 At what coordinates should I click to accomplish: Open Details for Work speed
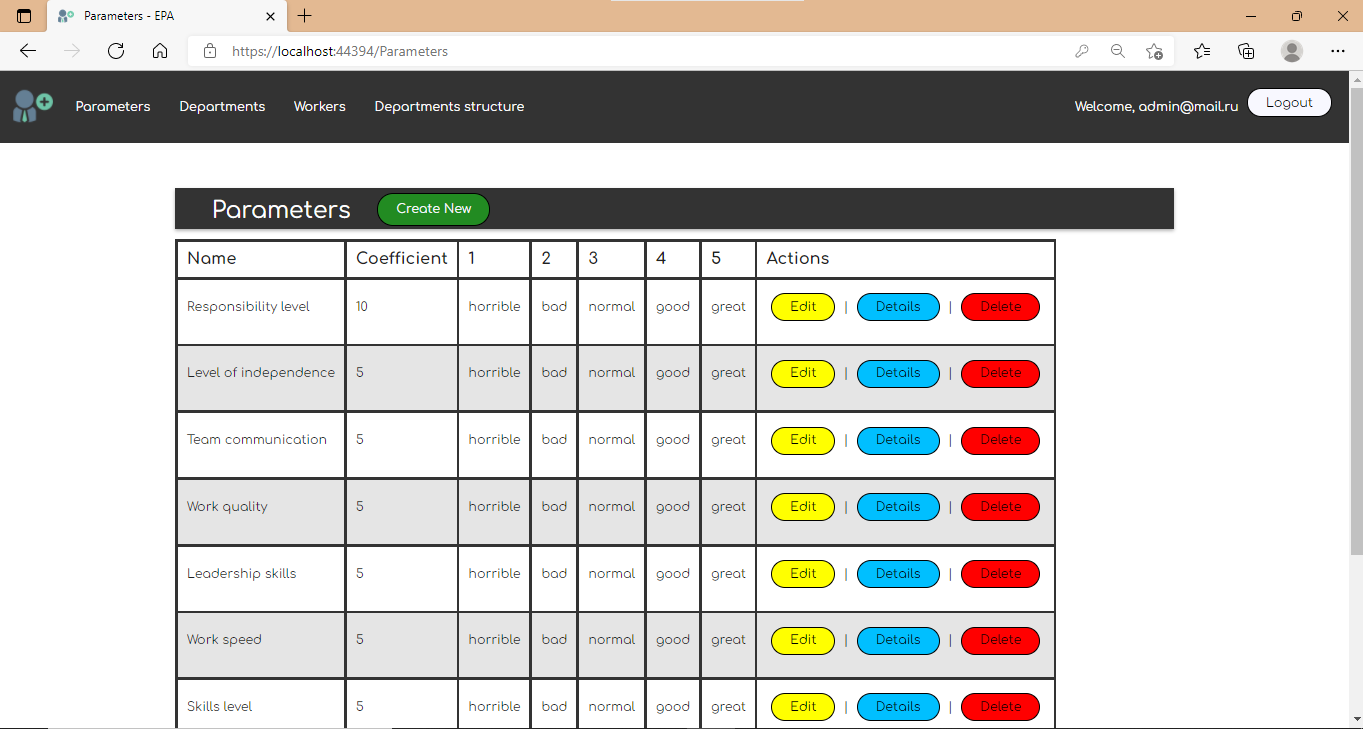[898, 640]
